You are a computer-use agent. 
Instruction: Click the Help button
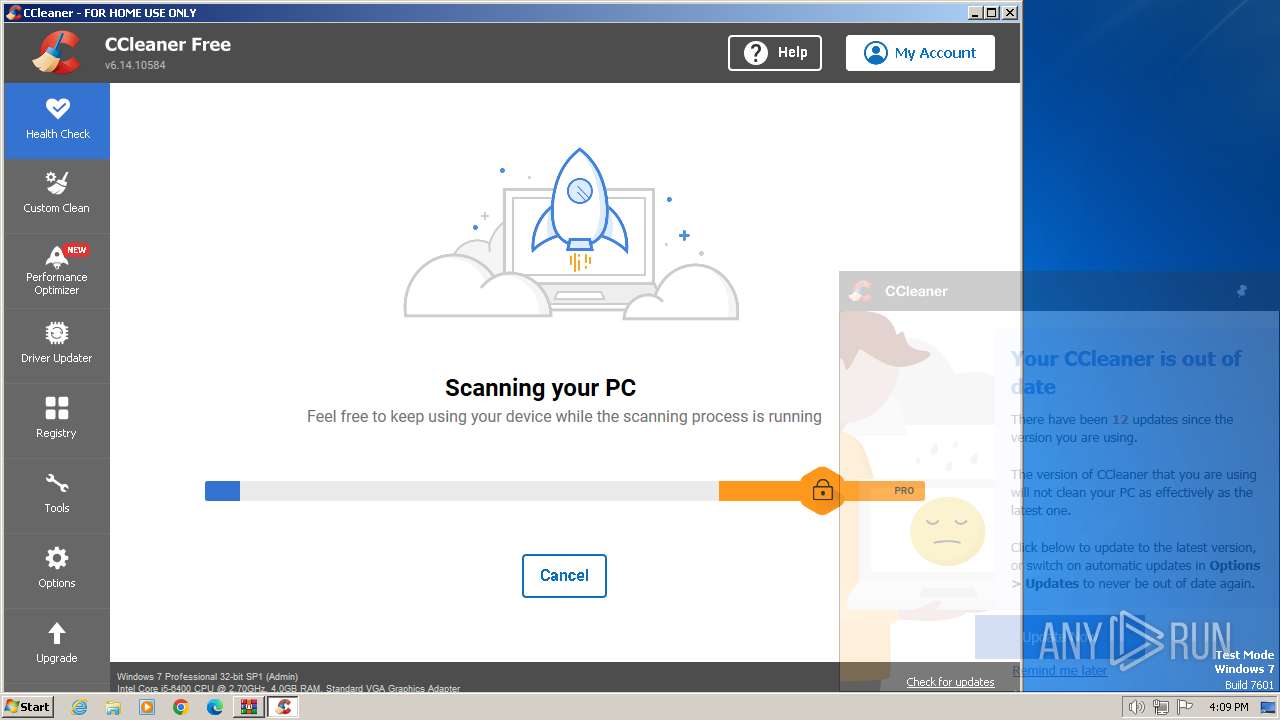(x=775, y=53)
